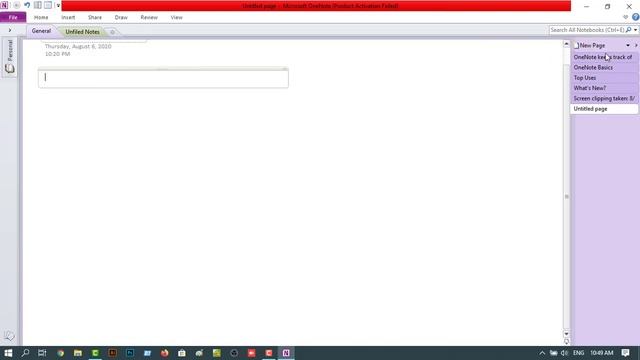Image resolution: width=640 pixels, height=360 pixels.
Task: Click the Full Page View icon
Action: [x=48, y=5]
